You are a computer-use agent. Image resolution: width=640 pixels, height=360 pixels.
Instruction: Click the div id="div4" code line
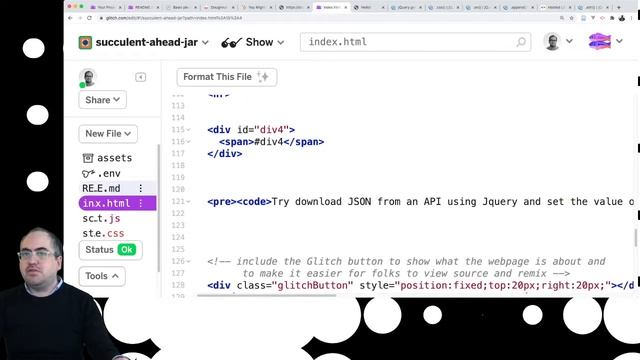pyautogui.click(x=251, y=130)
